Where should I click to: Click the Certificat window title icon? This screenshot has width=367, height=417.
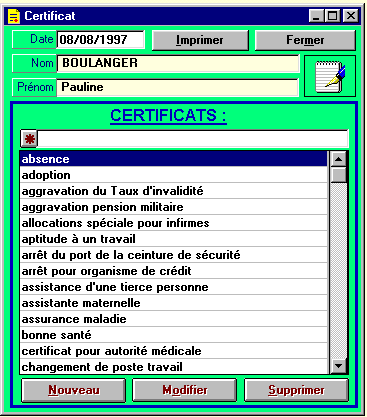14,16
